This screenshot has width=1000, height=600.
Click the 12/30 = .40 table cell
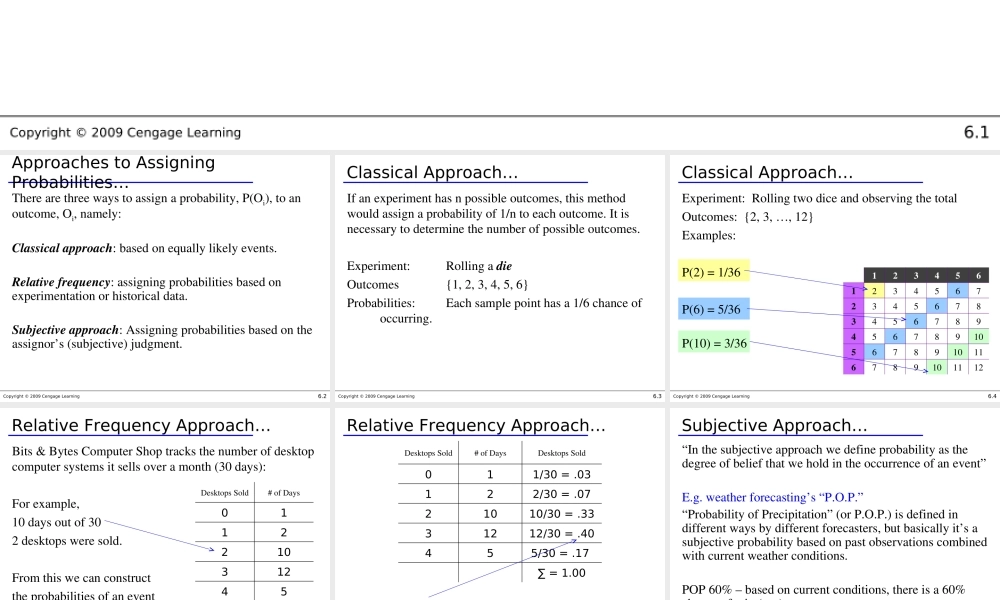click(x=561, y=534)
